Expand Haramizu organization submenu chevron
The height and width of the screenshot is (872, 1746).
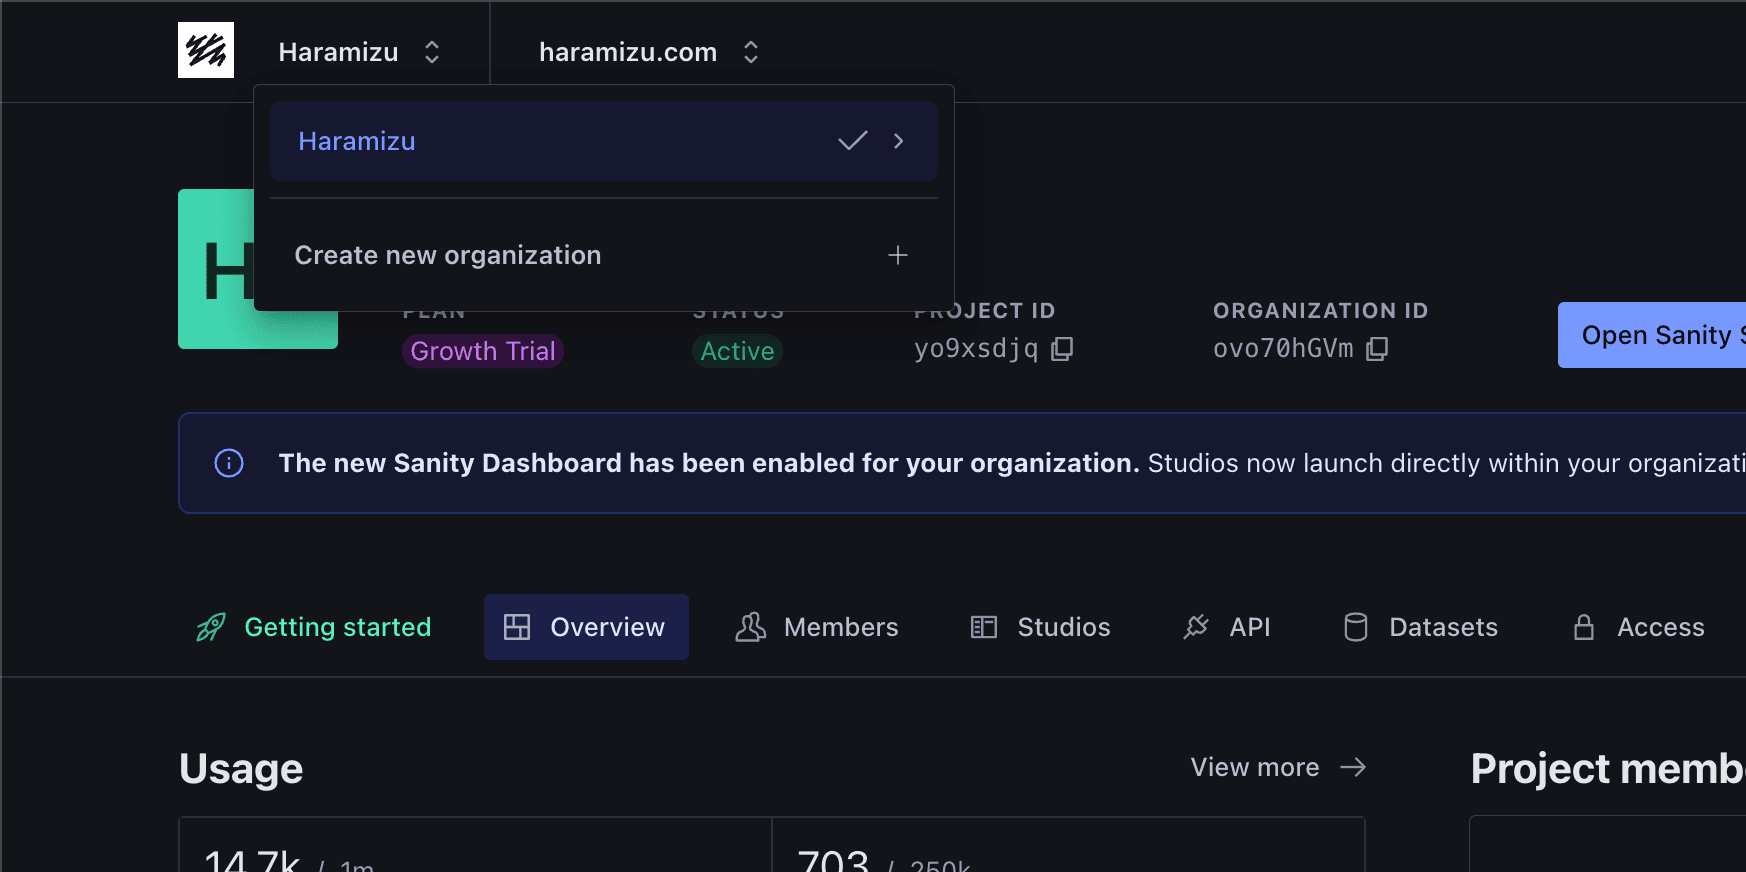click(x=898, y=141)
